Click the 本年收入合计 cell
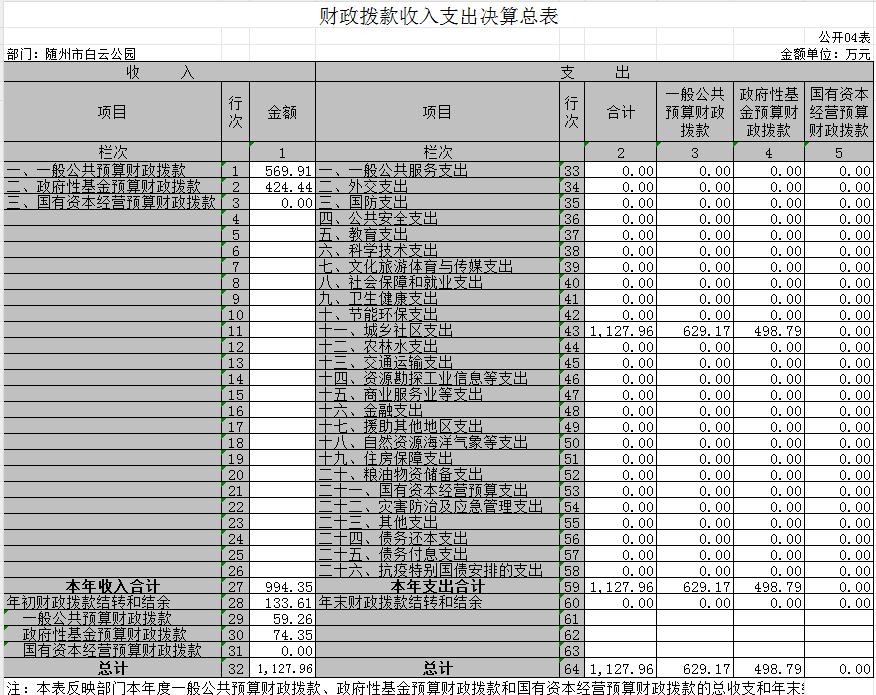This screenshot has height=695, width=876. coord(113,587)
